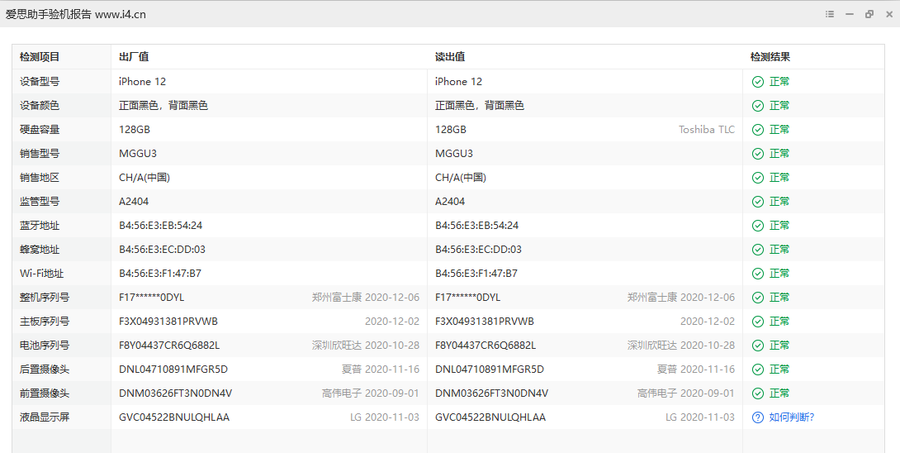Click the green check icon for 后置摄像头

tap(758, 369)
